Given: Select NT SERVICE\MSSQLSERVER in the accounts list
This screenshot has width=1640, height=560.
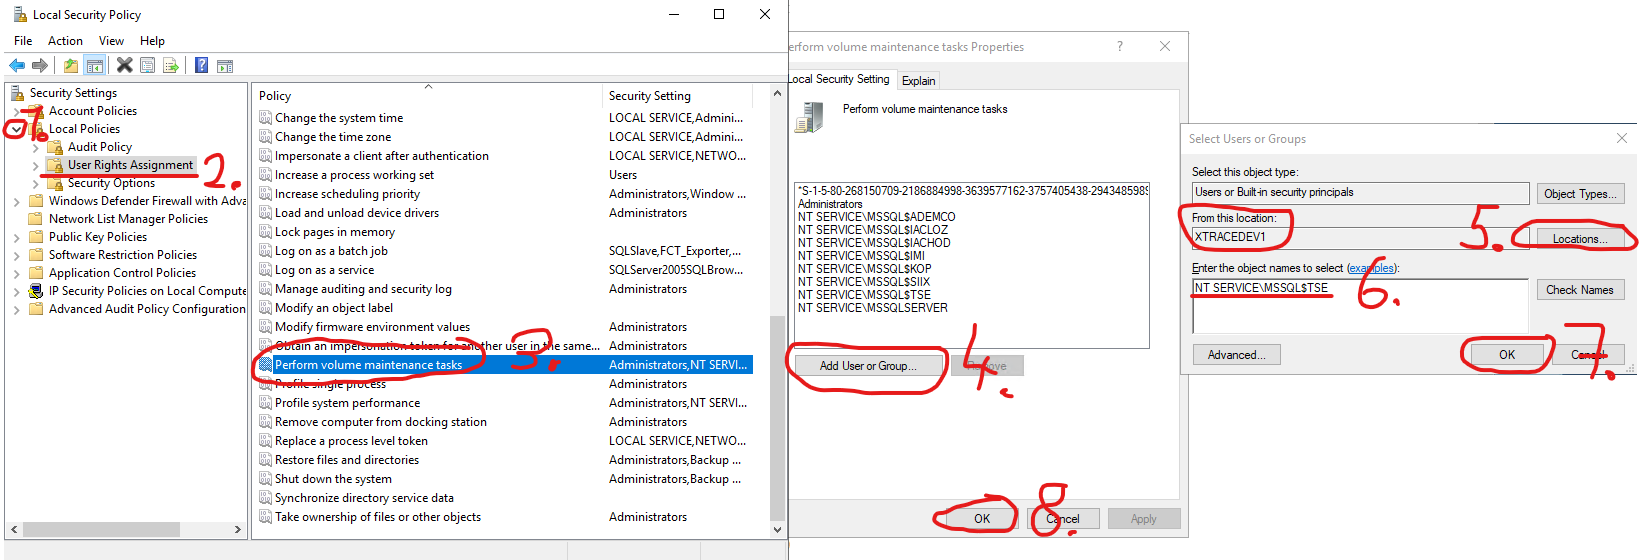Looking at the screenshot, I should tap(872, 308).
